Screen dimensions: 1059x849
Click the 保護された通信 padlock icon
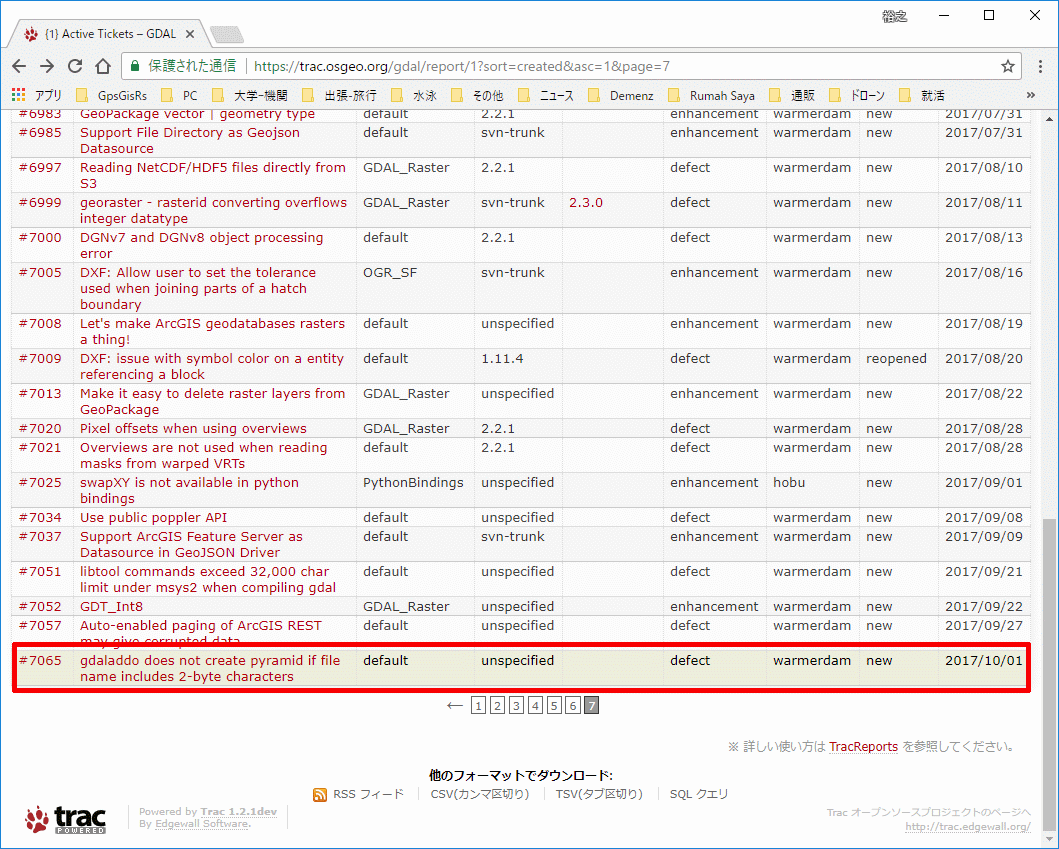135,66
